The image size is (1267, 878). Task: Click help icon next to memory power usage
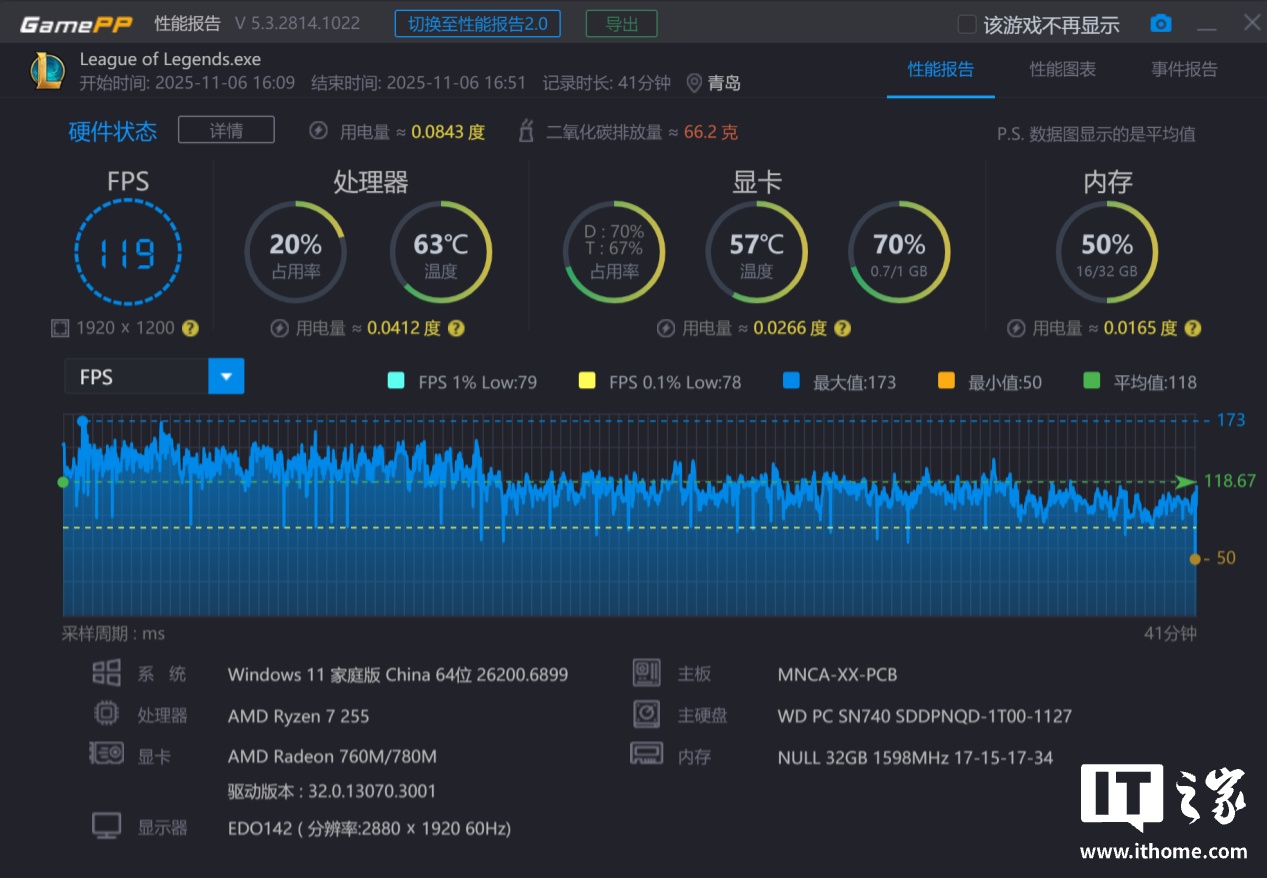(1192, 328)
